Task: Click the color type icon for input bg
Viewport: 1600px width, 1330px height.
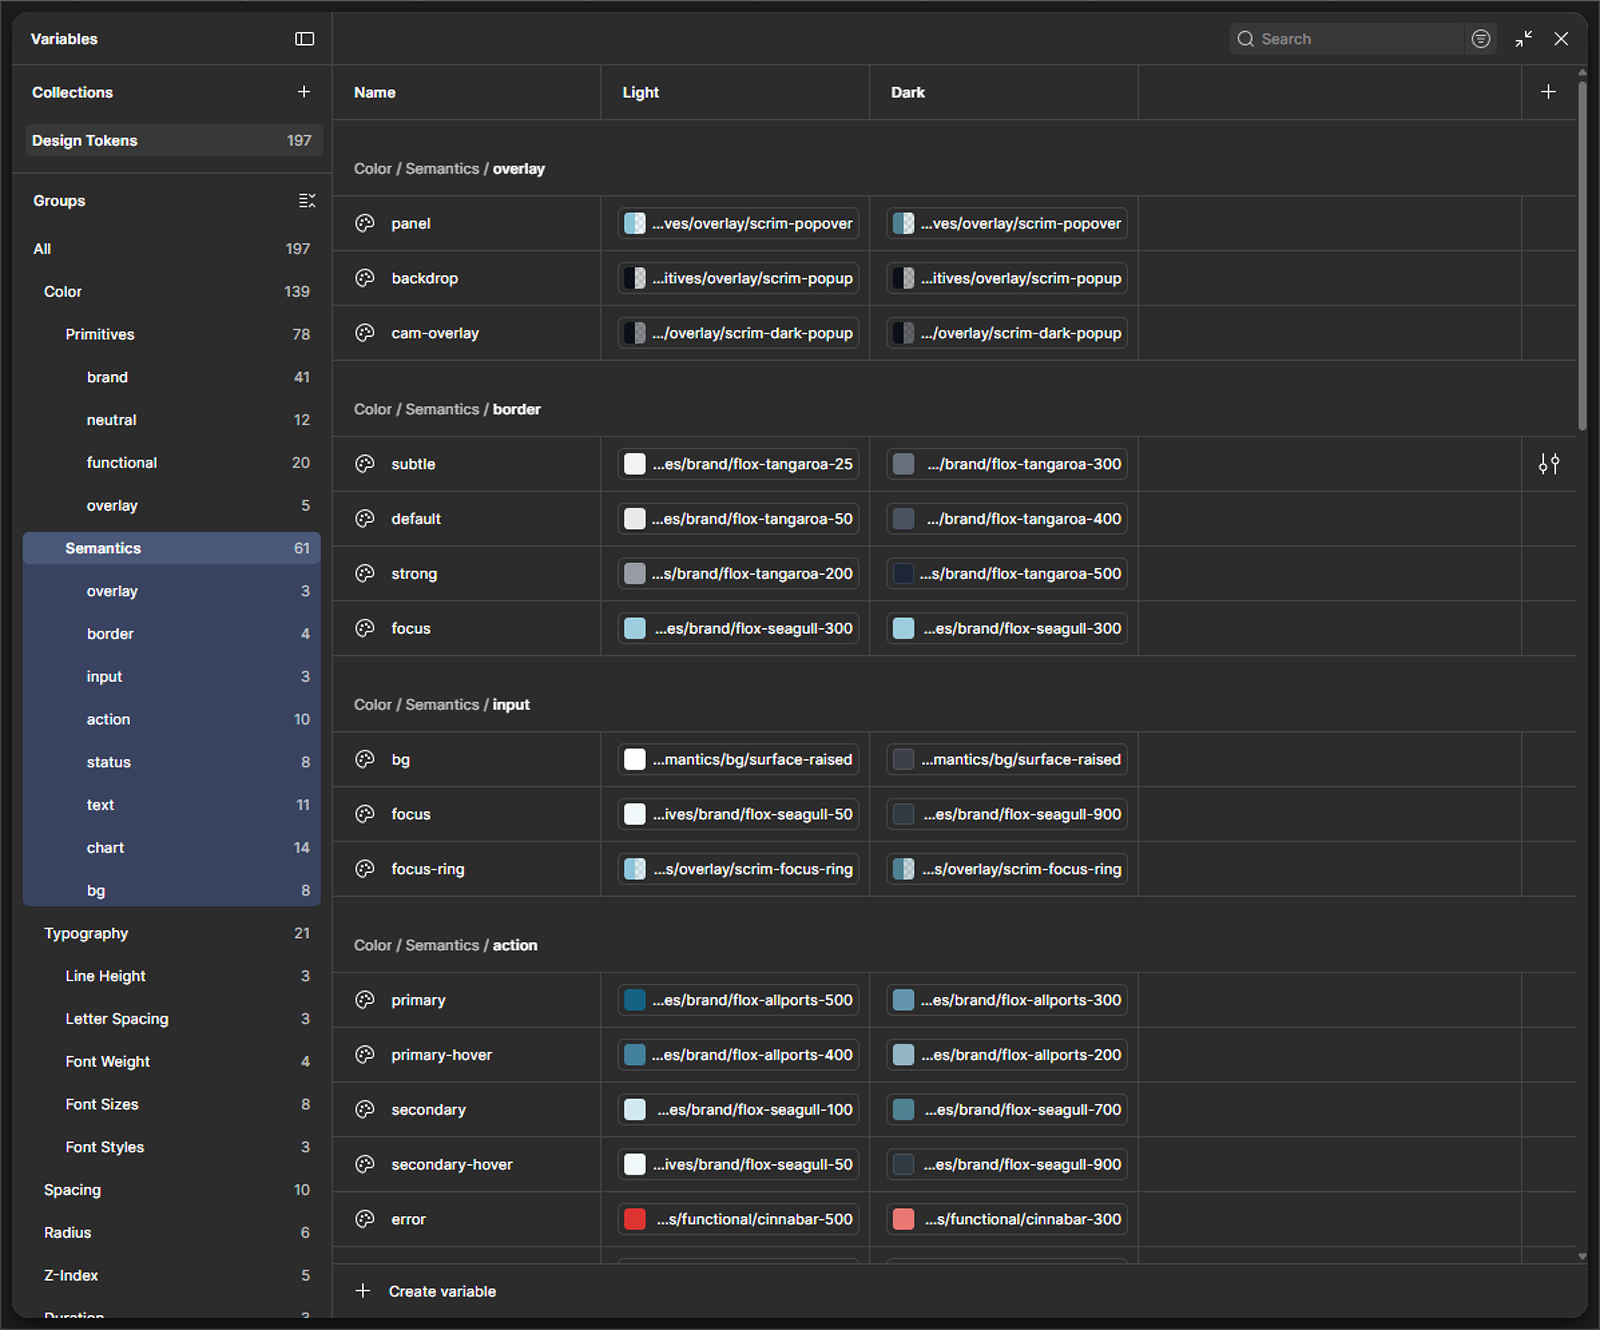Action: pos(365,760)
